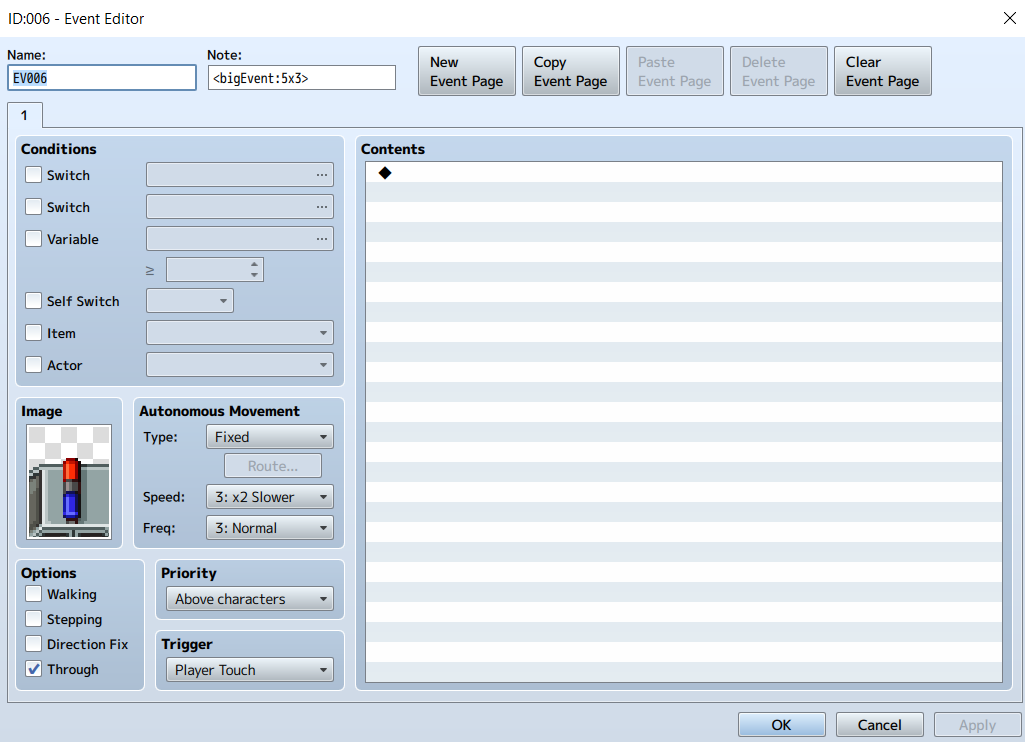Viewport: 1025px width, 742px height.
Task: Click the Copy Event Page button
Action: click(x=571, y=71)
